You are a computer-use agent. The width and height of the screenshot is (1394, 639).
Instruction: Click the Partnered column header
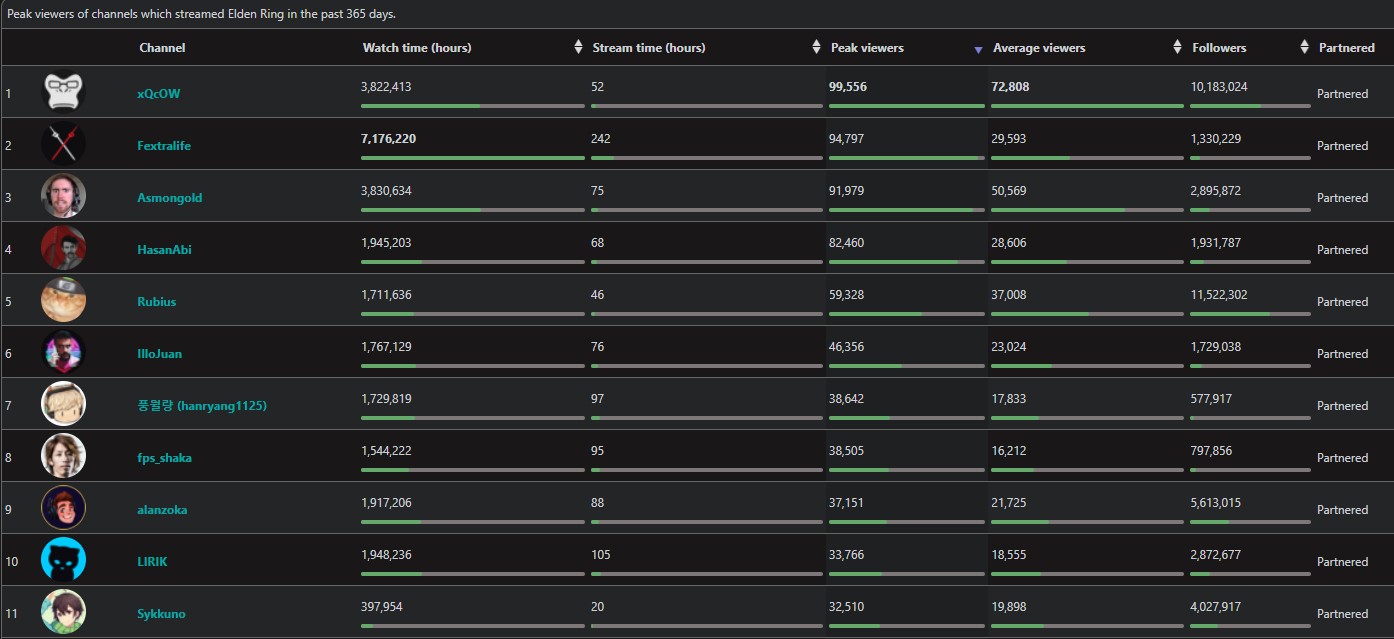(x=1347, y=48)
